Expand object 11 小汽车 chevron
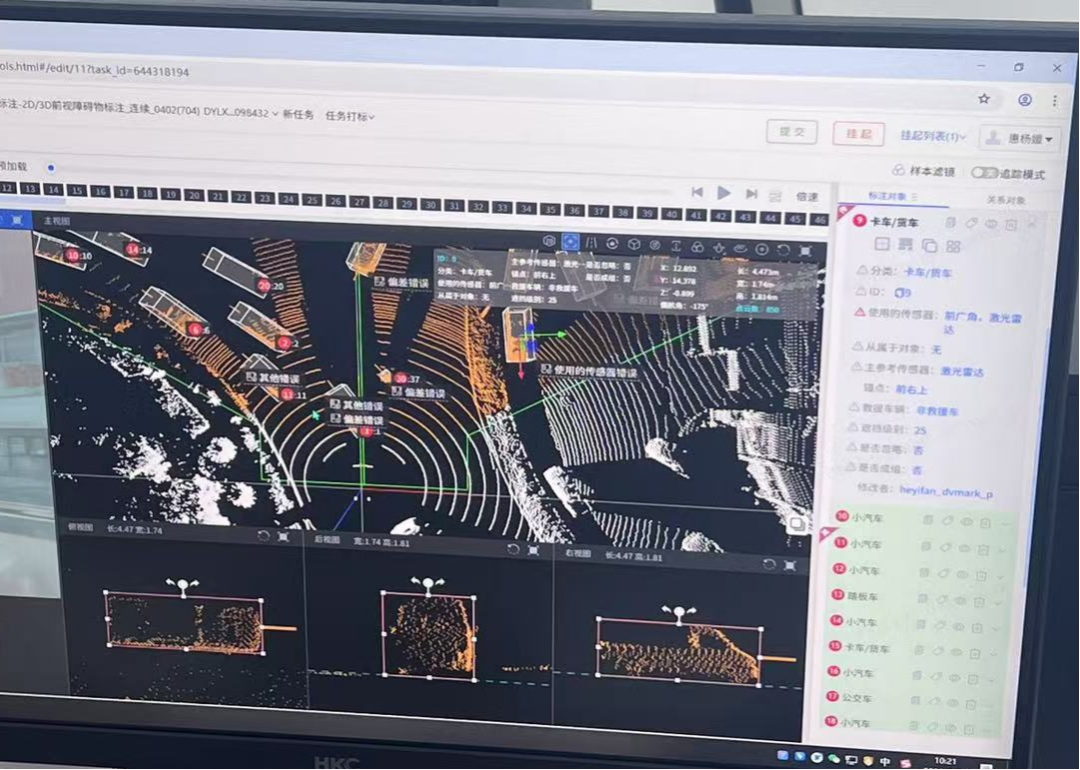Image resolution: width=1080 pixels, height=770 pixels. [x=1001, y=550]
